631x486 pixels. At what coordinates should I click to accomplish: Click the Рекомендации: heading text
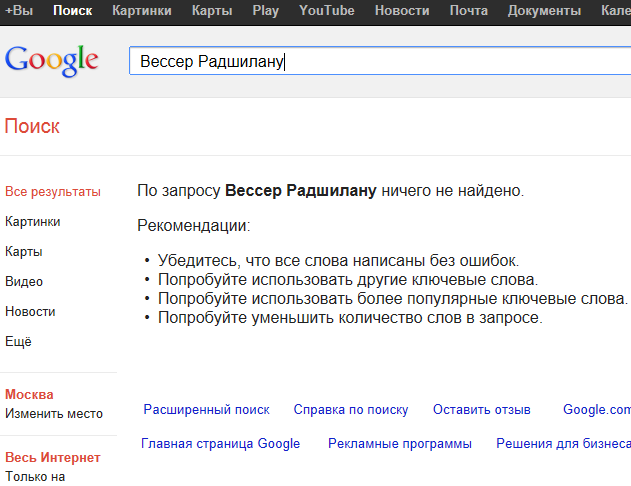[x=194, y=225]
